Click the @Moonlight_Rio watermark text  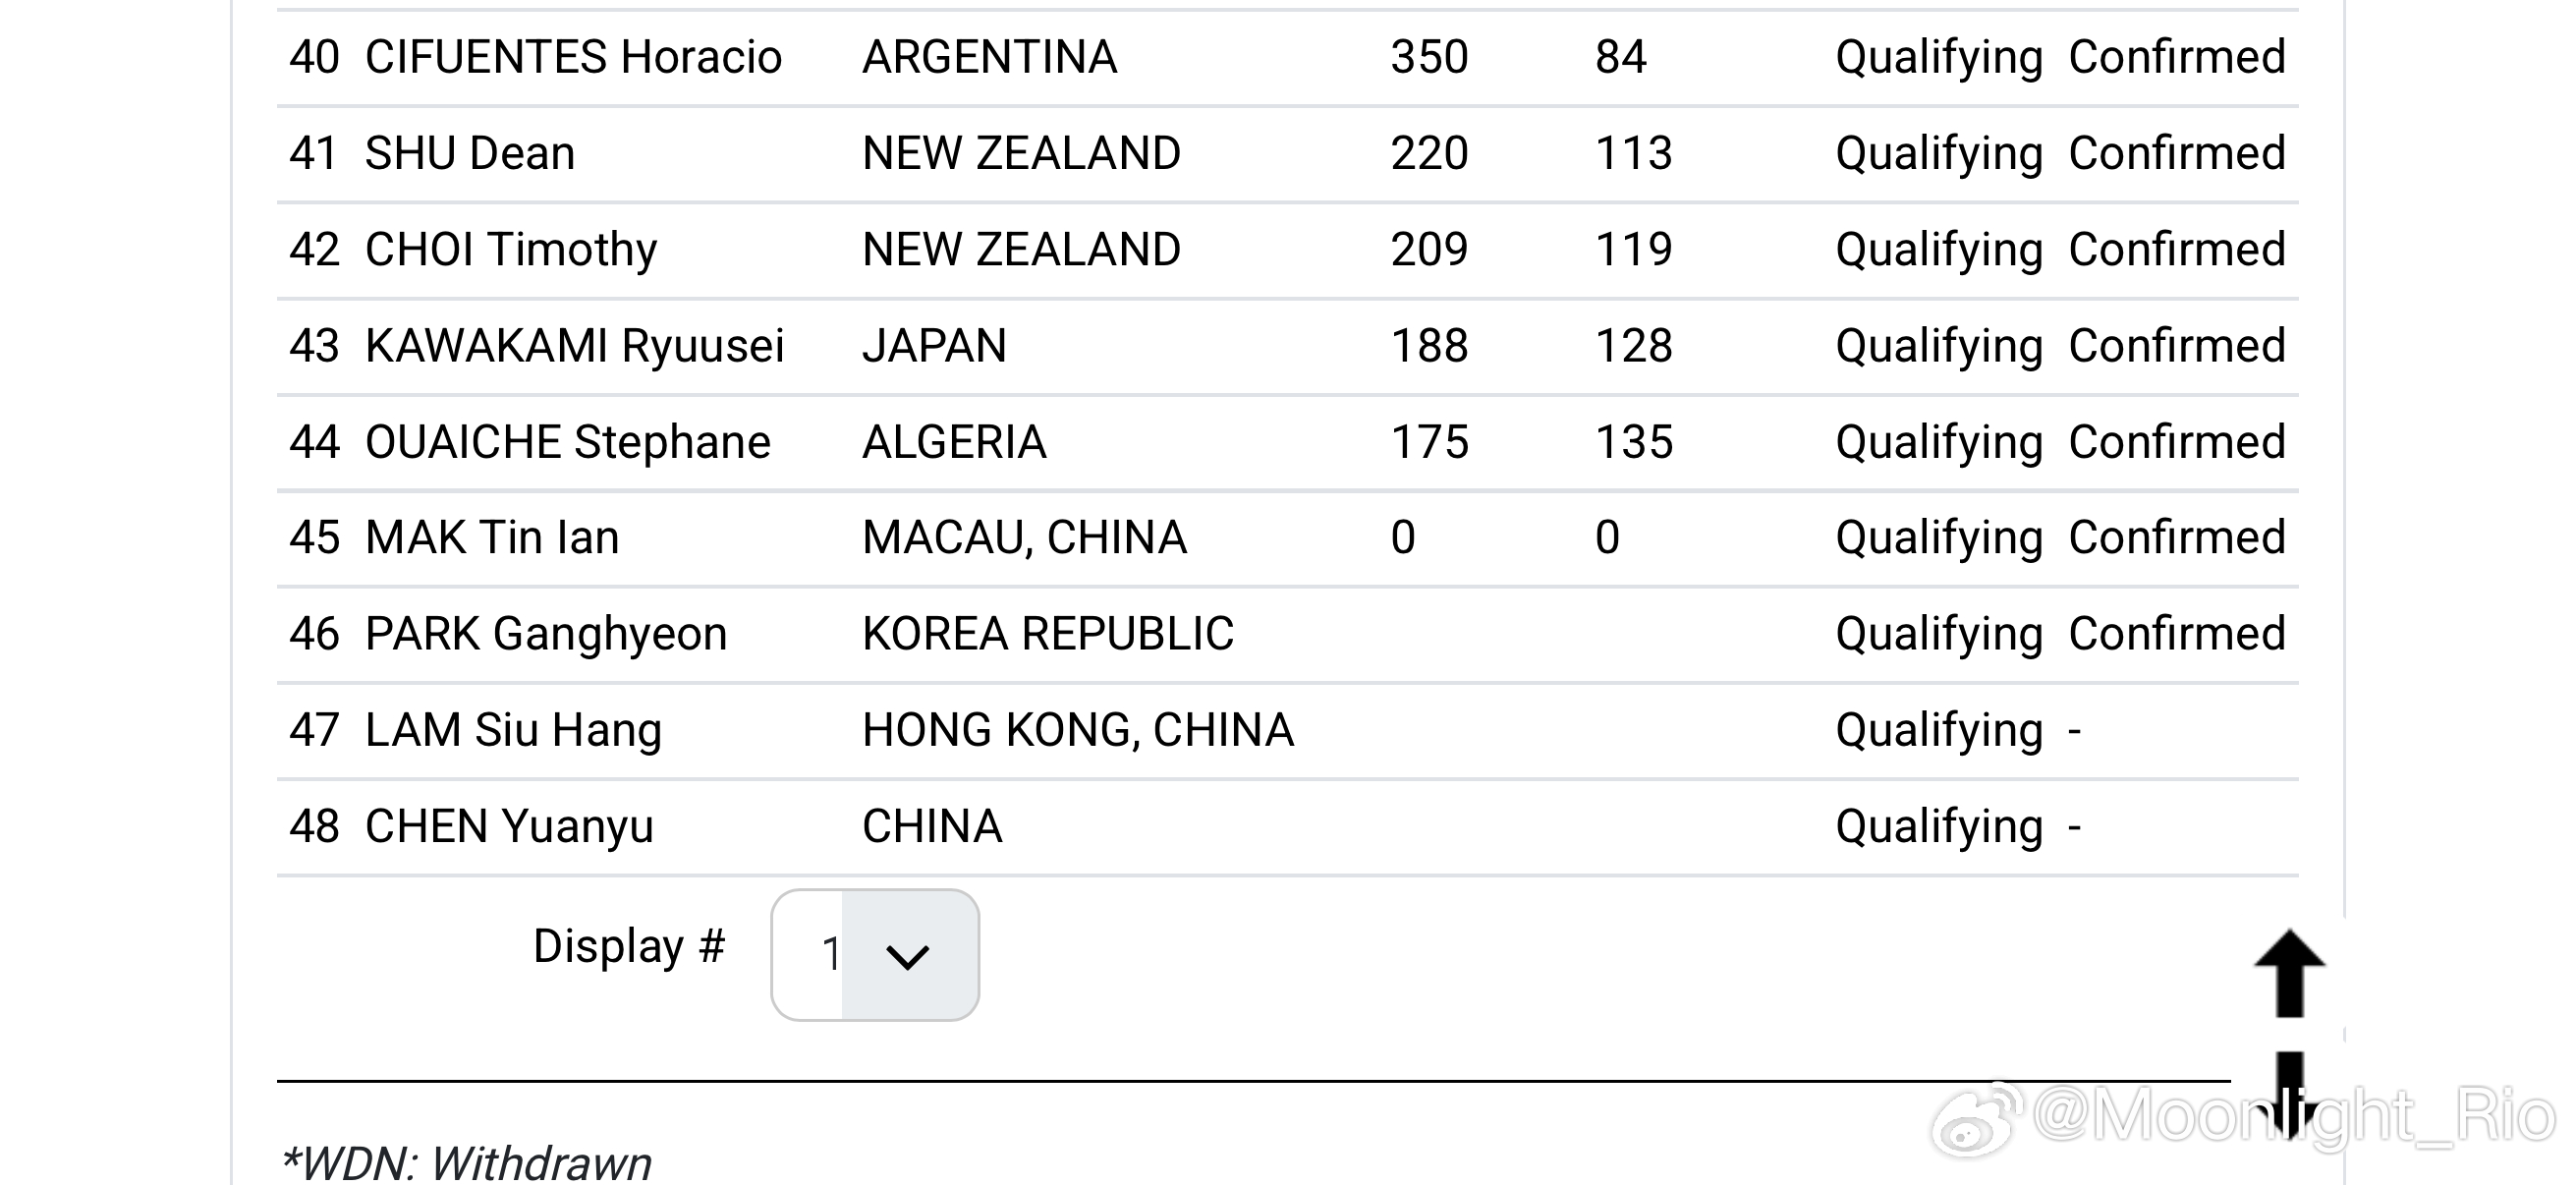pos(2293,1115)
